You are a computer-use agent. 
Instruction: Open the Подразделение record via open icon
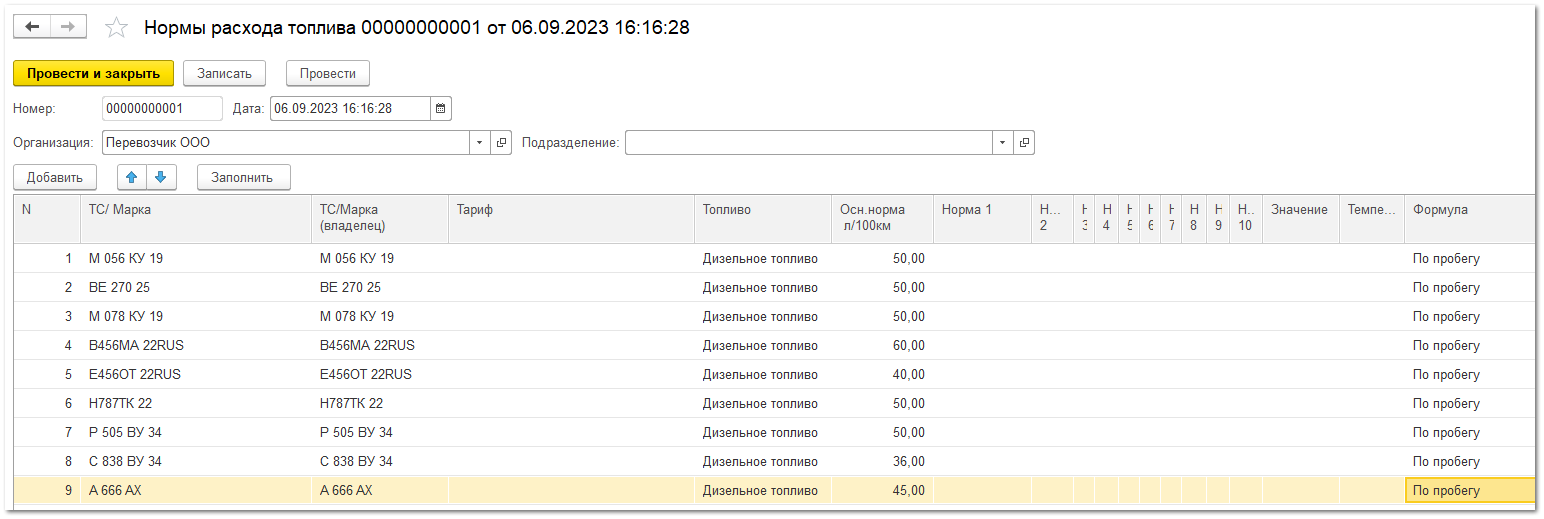tap(1024, 143)
